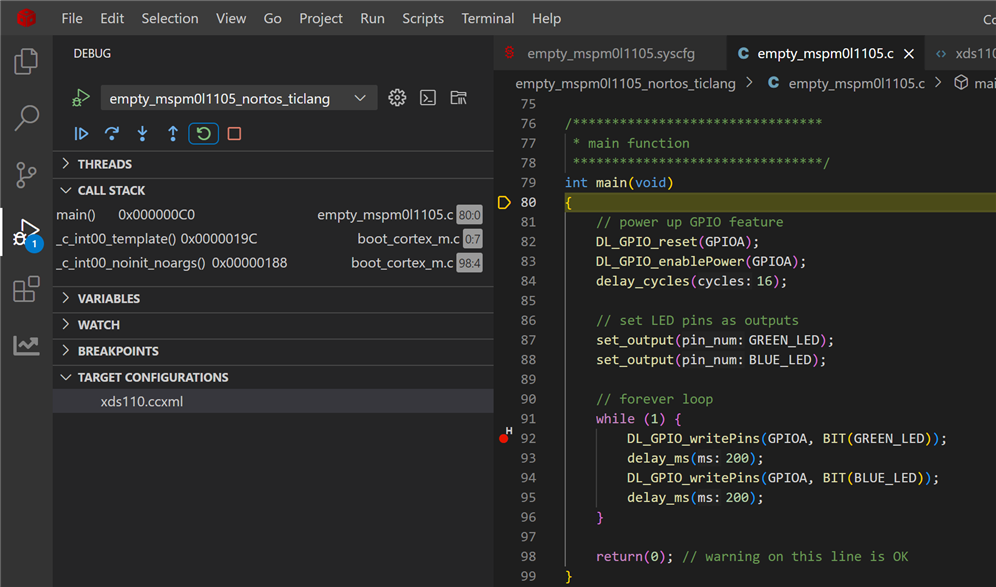Expand the WATCH section
This screenshot has width=996, height=587.
pos(273,325)
